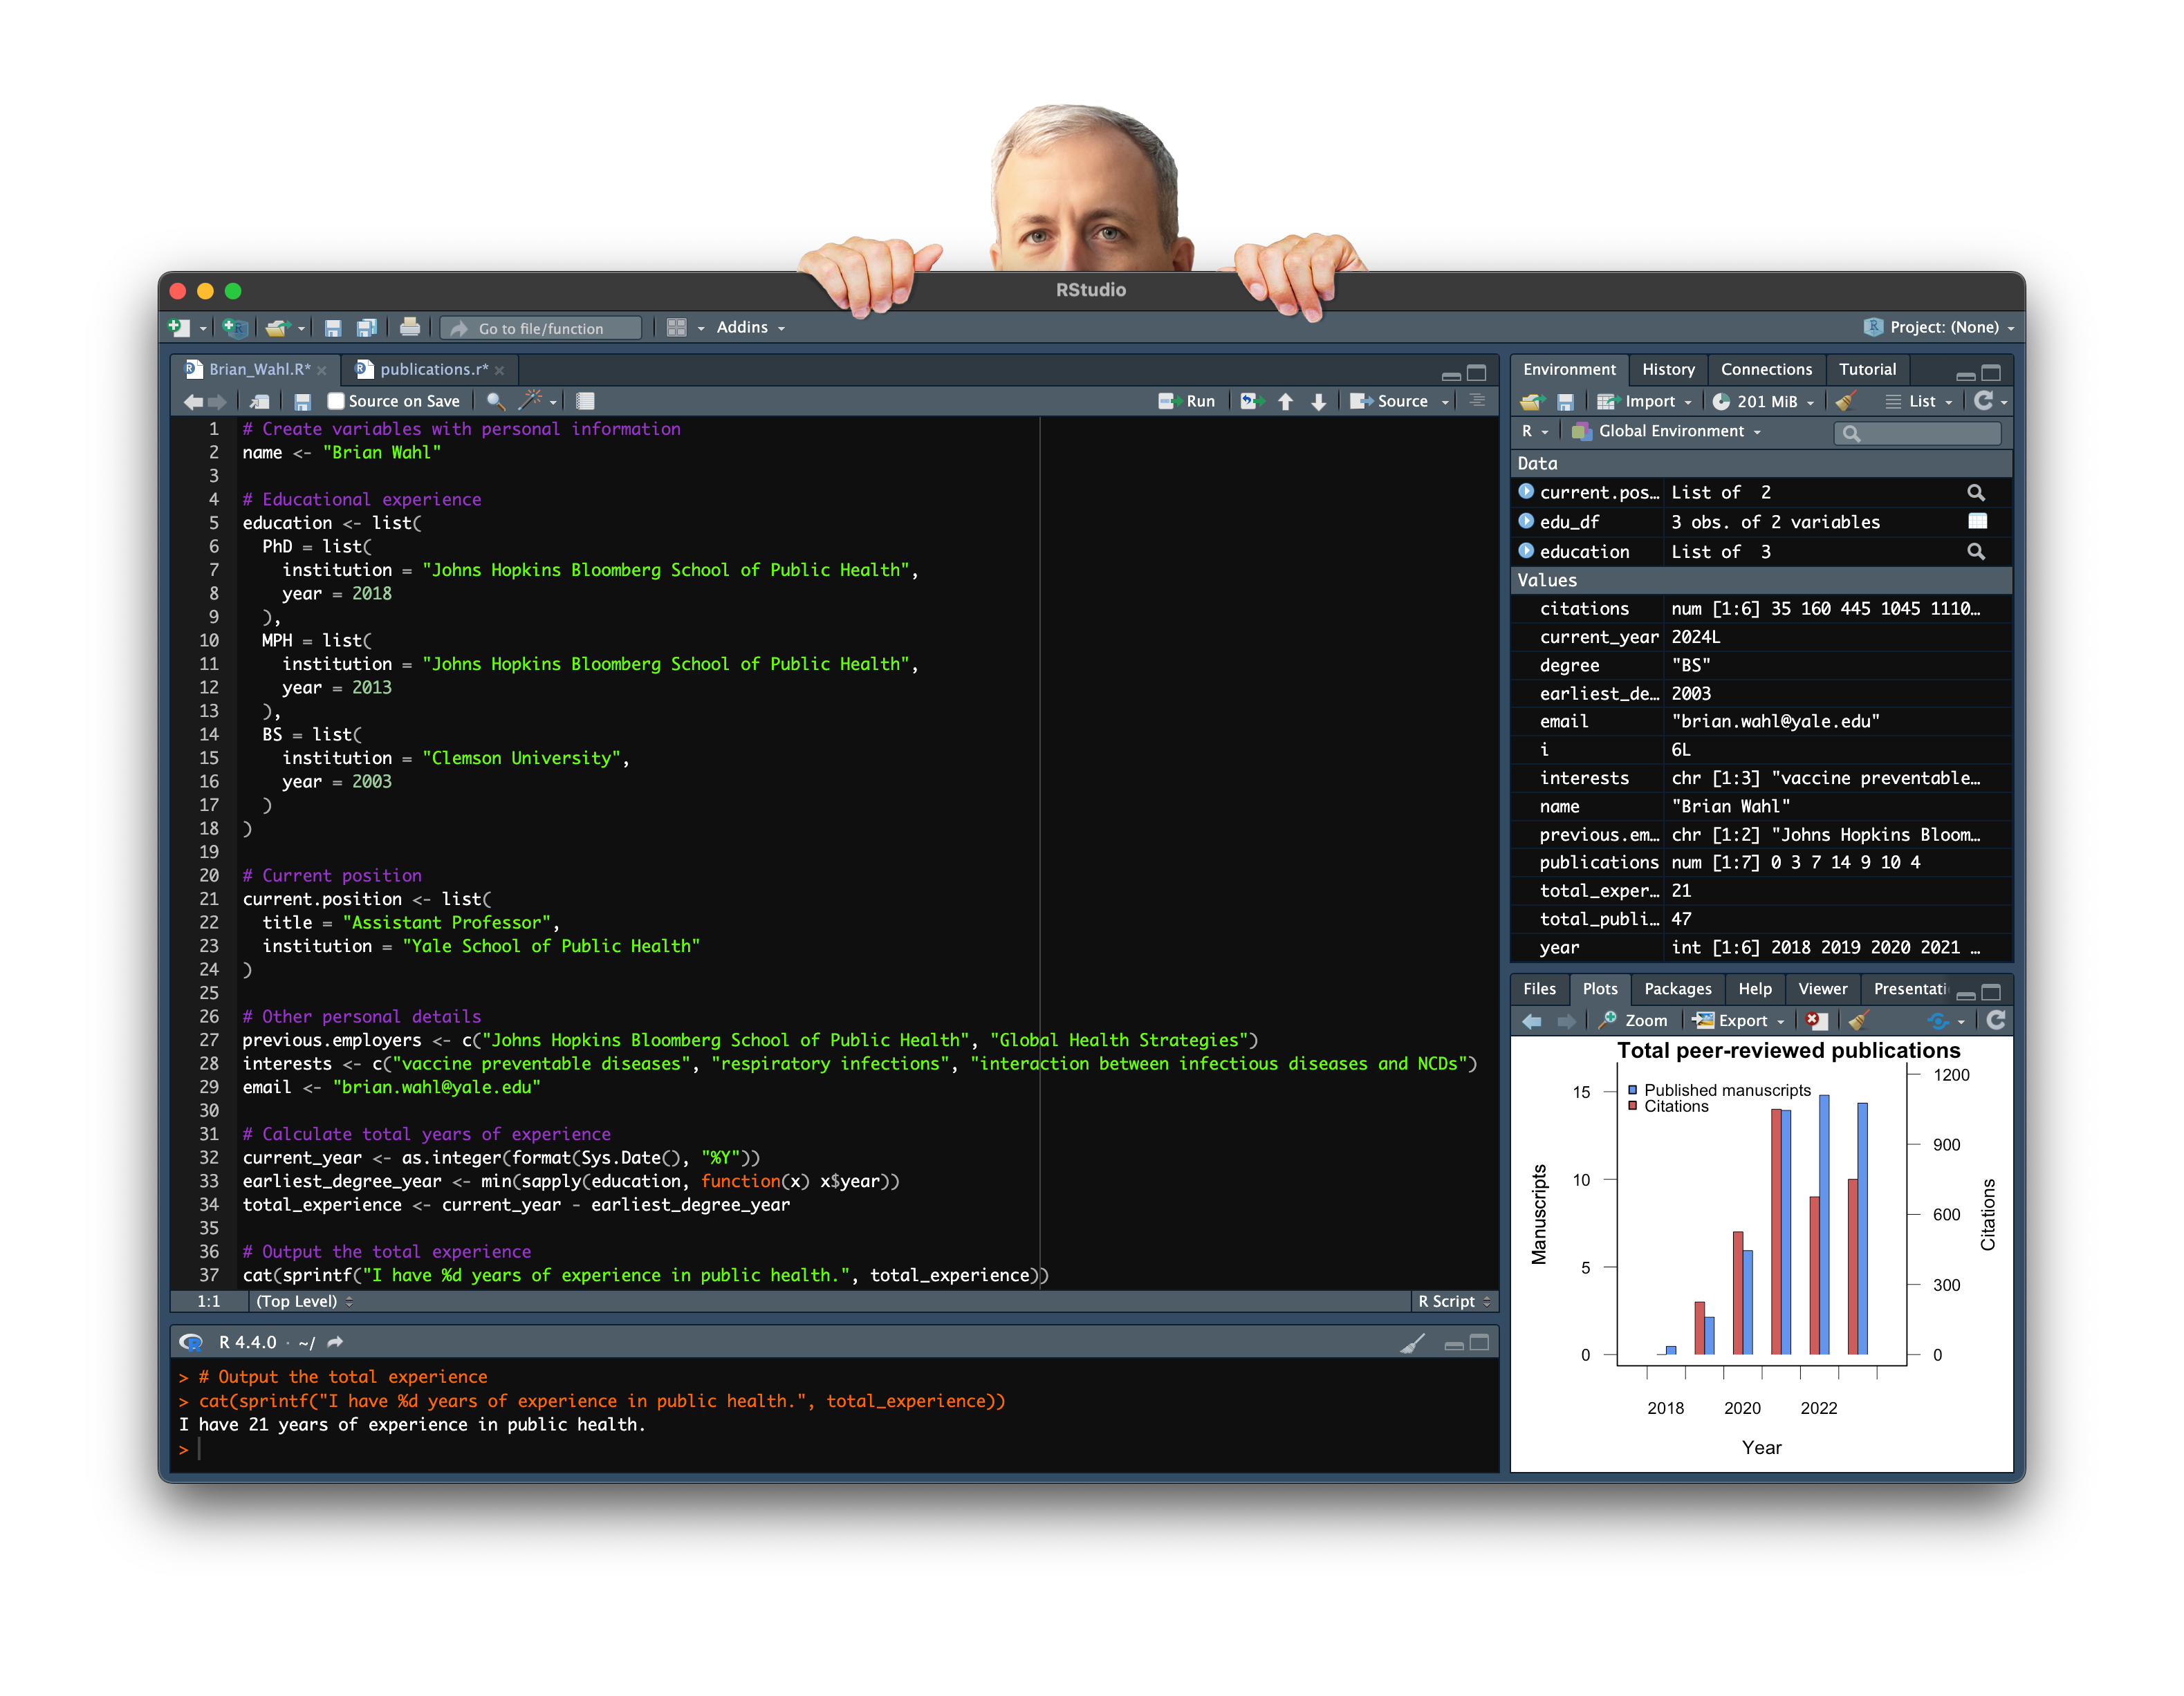
Task: Click the compile report notebook icon
Action: click(x=584, y=401)
